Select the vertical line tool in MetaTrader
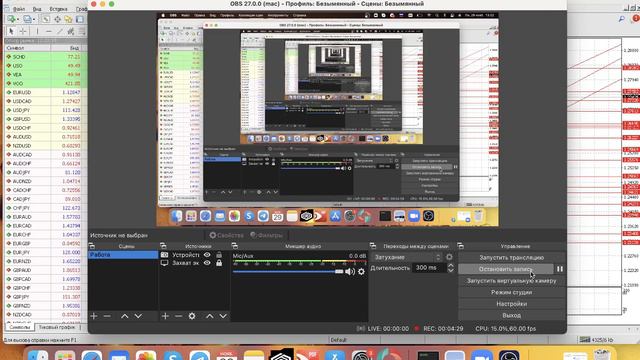This screenshot has height=360, width=640. click(x=37, y=31)
